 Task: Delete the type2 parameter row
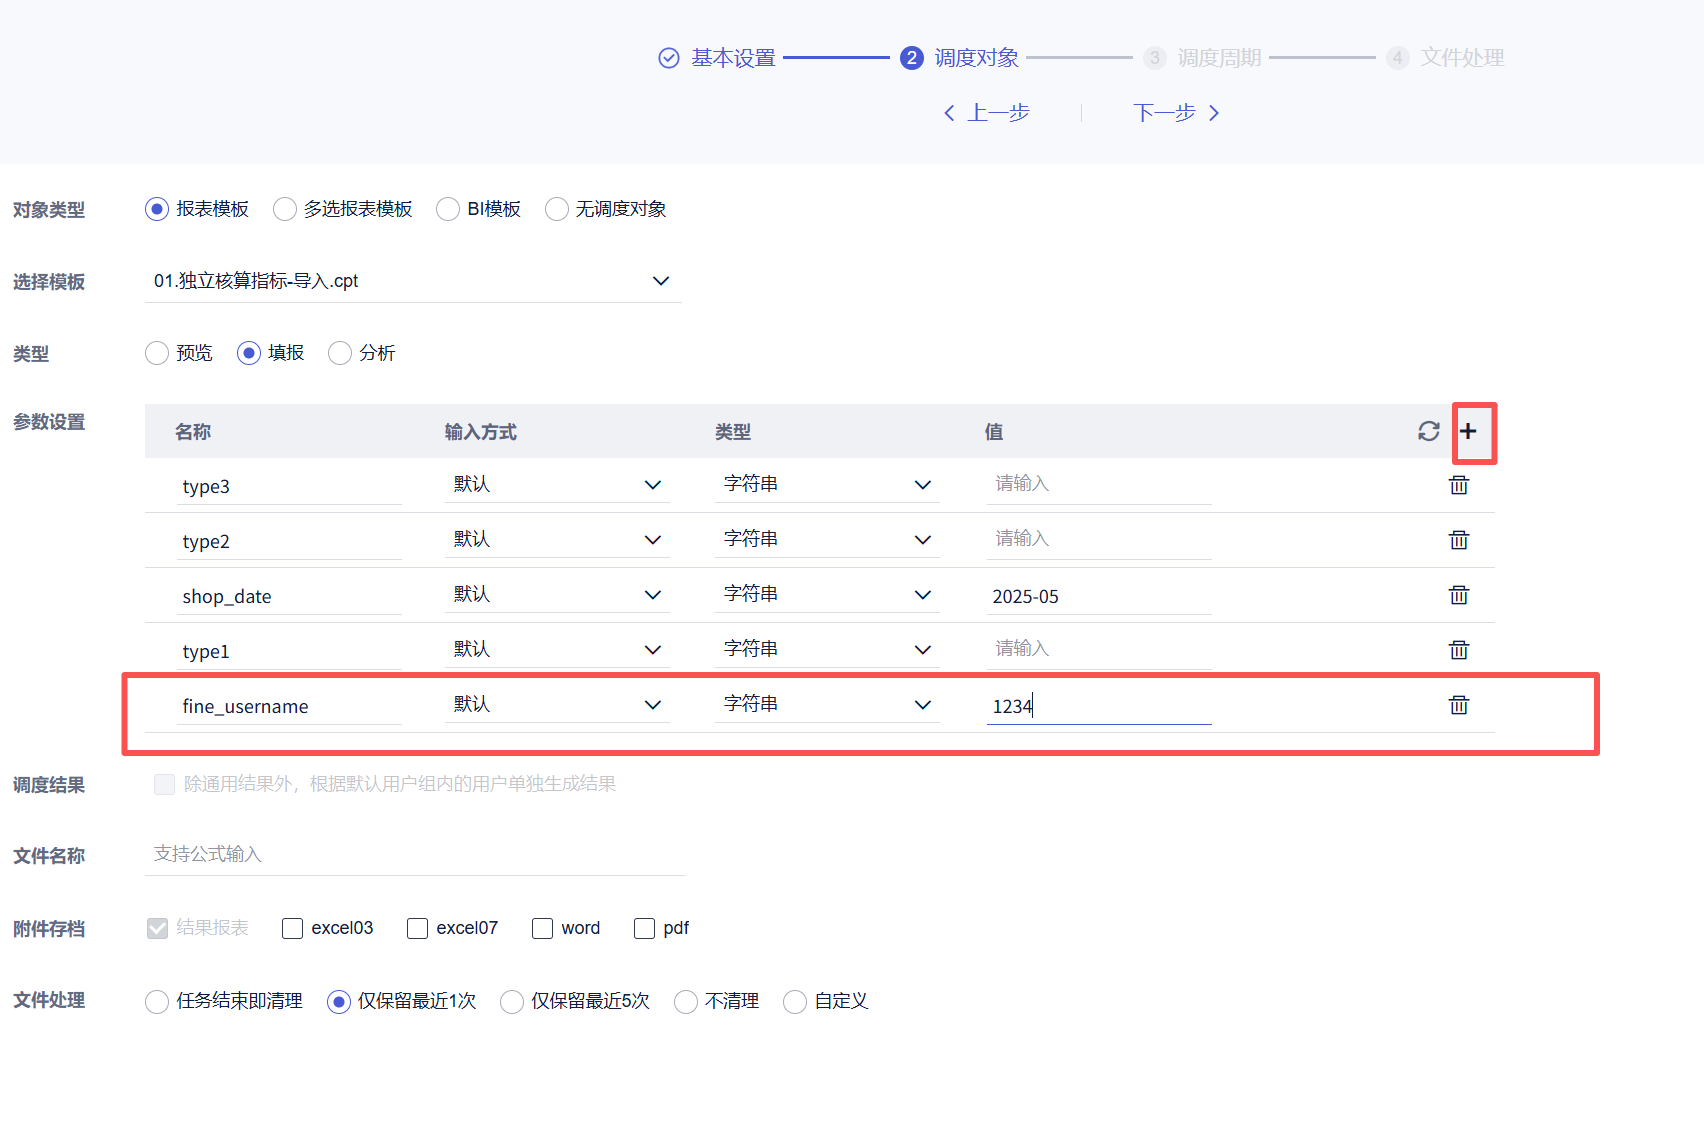(x=1459, y=540)
